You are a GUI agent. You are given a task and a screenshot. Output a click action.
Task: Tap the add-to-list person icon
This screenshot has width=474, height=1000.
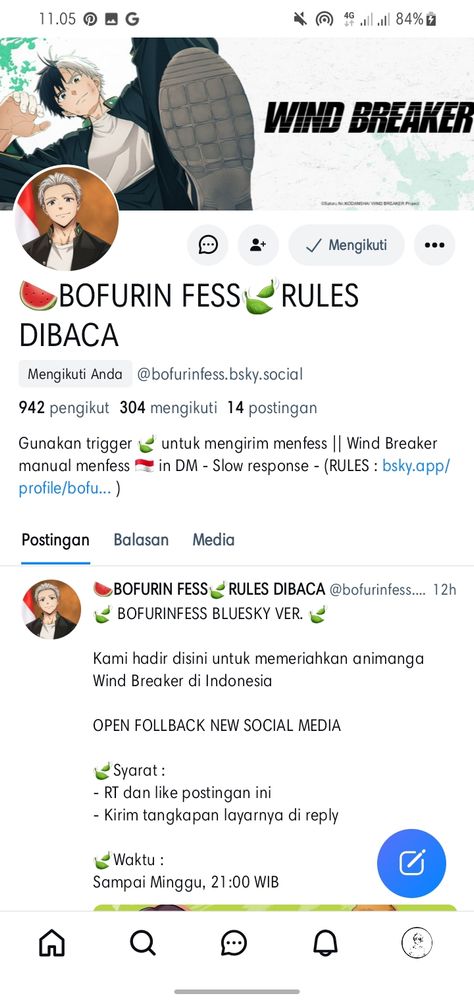pos(258,245)
